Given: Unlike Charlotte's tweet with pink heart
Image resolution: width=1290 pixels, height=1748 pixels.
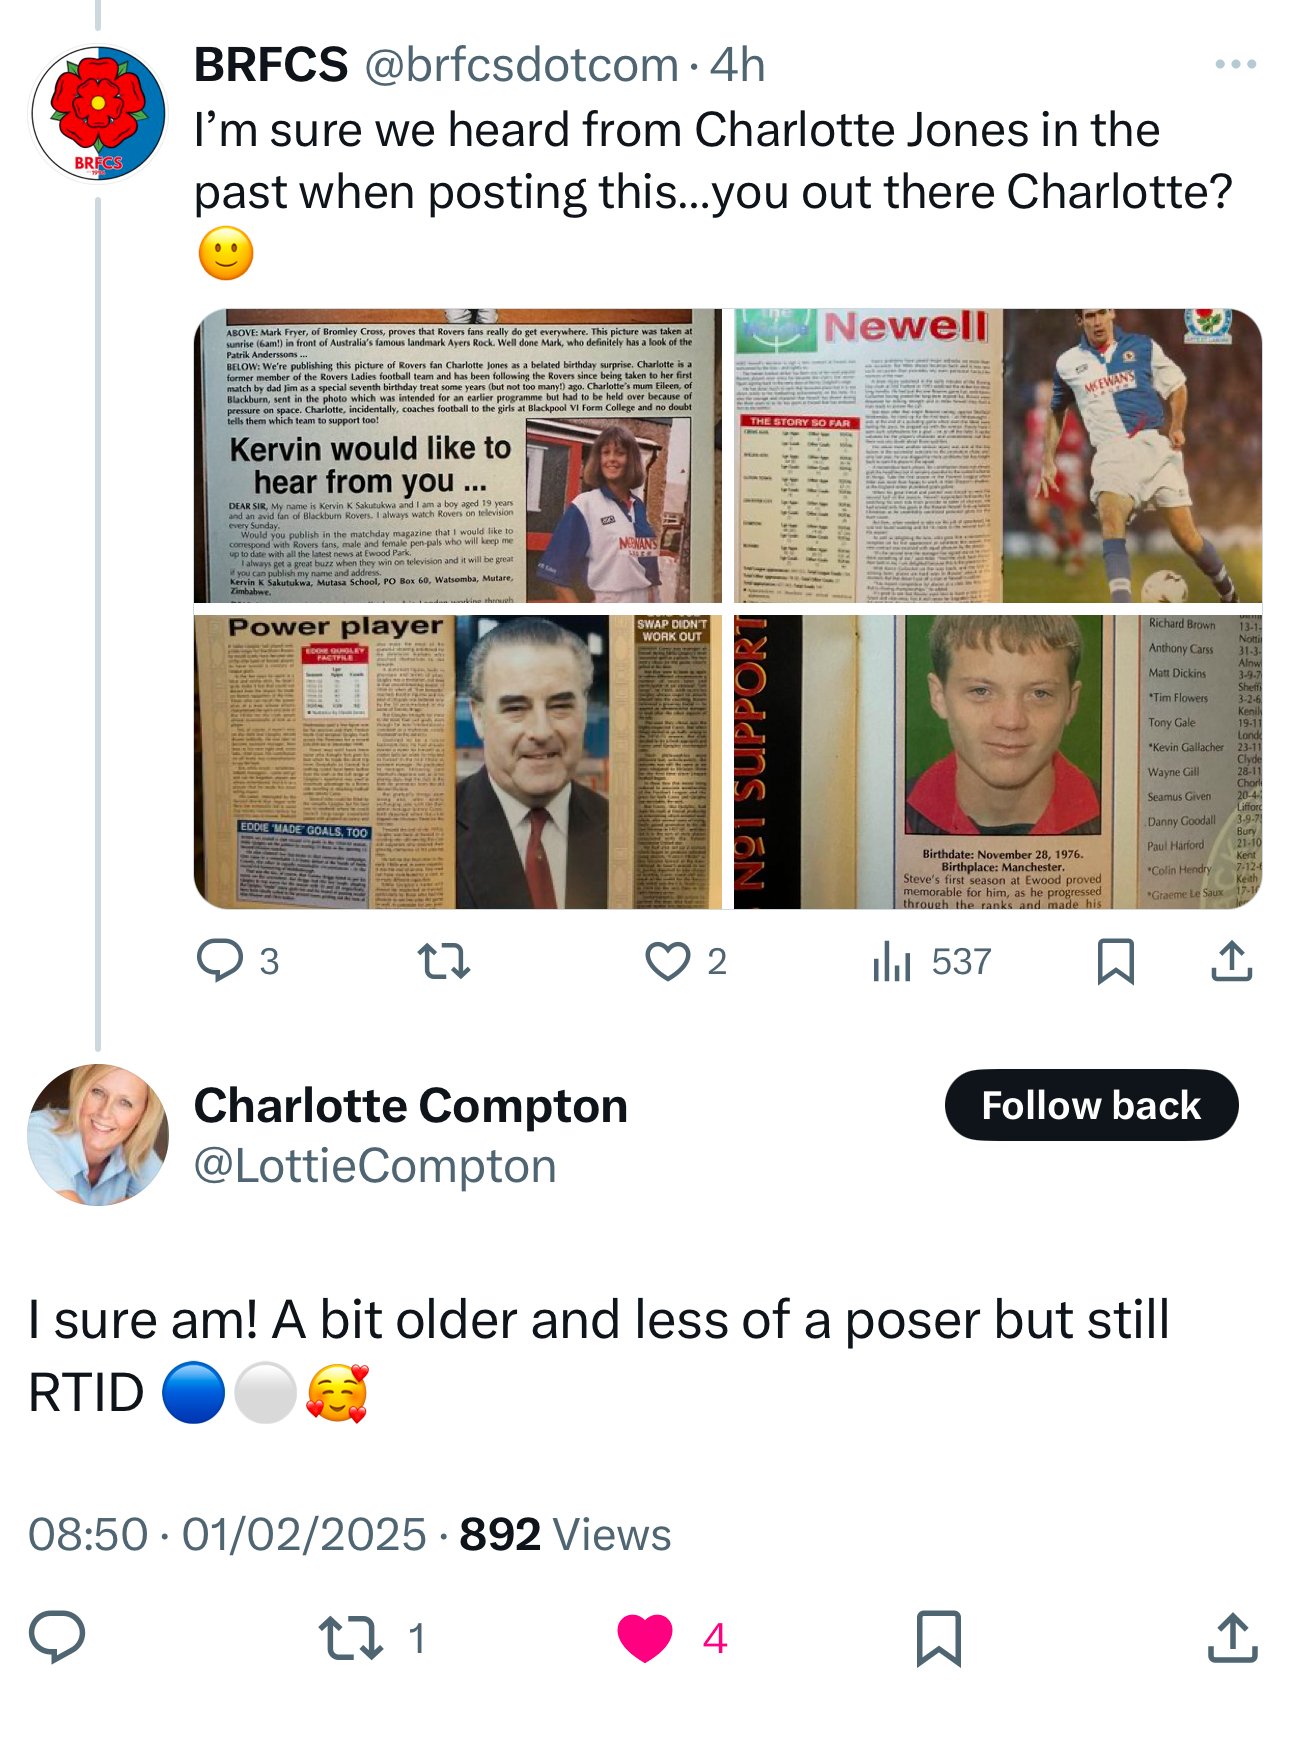Looking at the screenshot, I should 645,1638.
